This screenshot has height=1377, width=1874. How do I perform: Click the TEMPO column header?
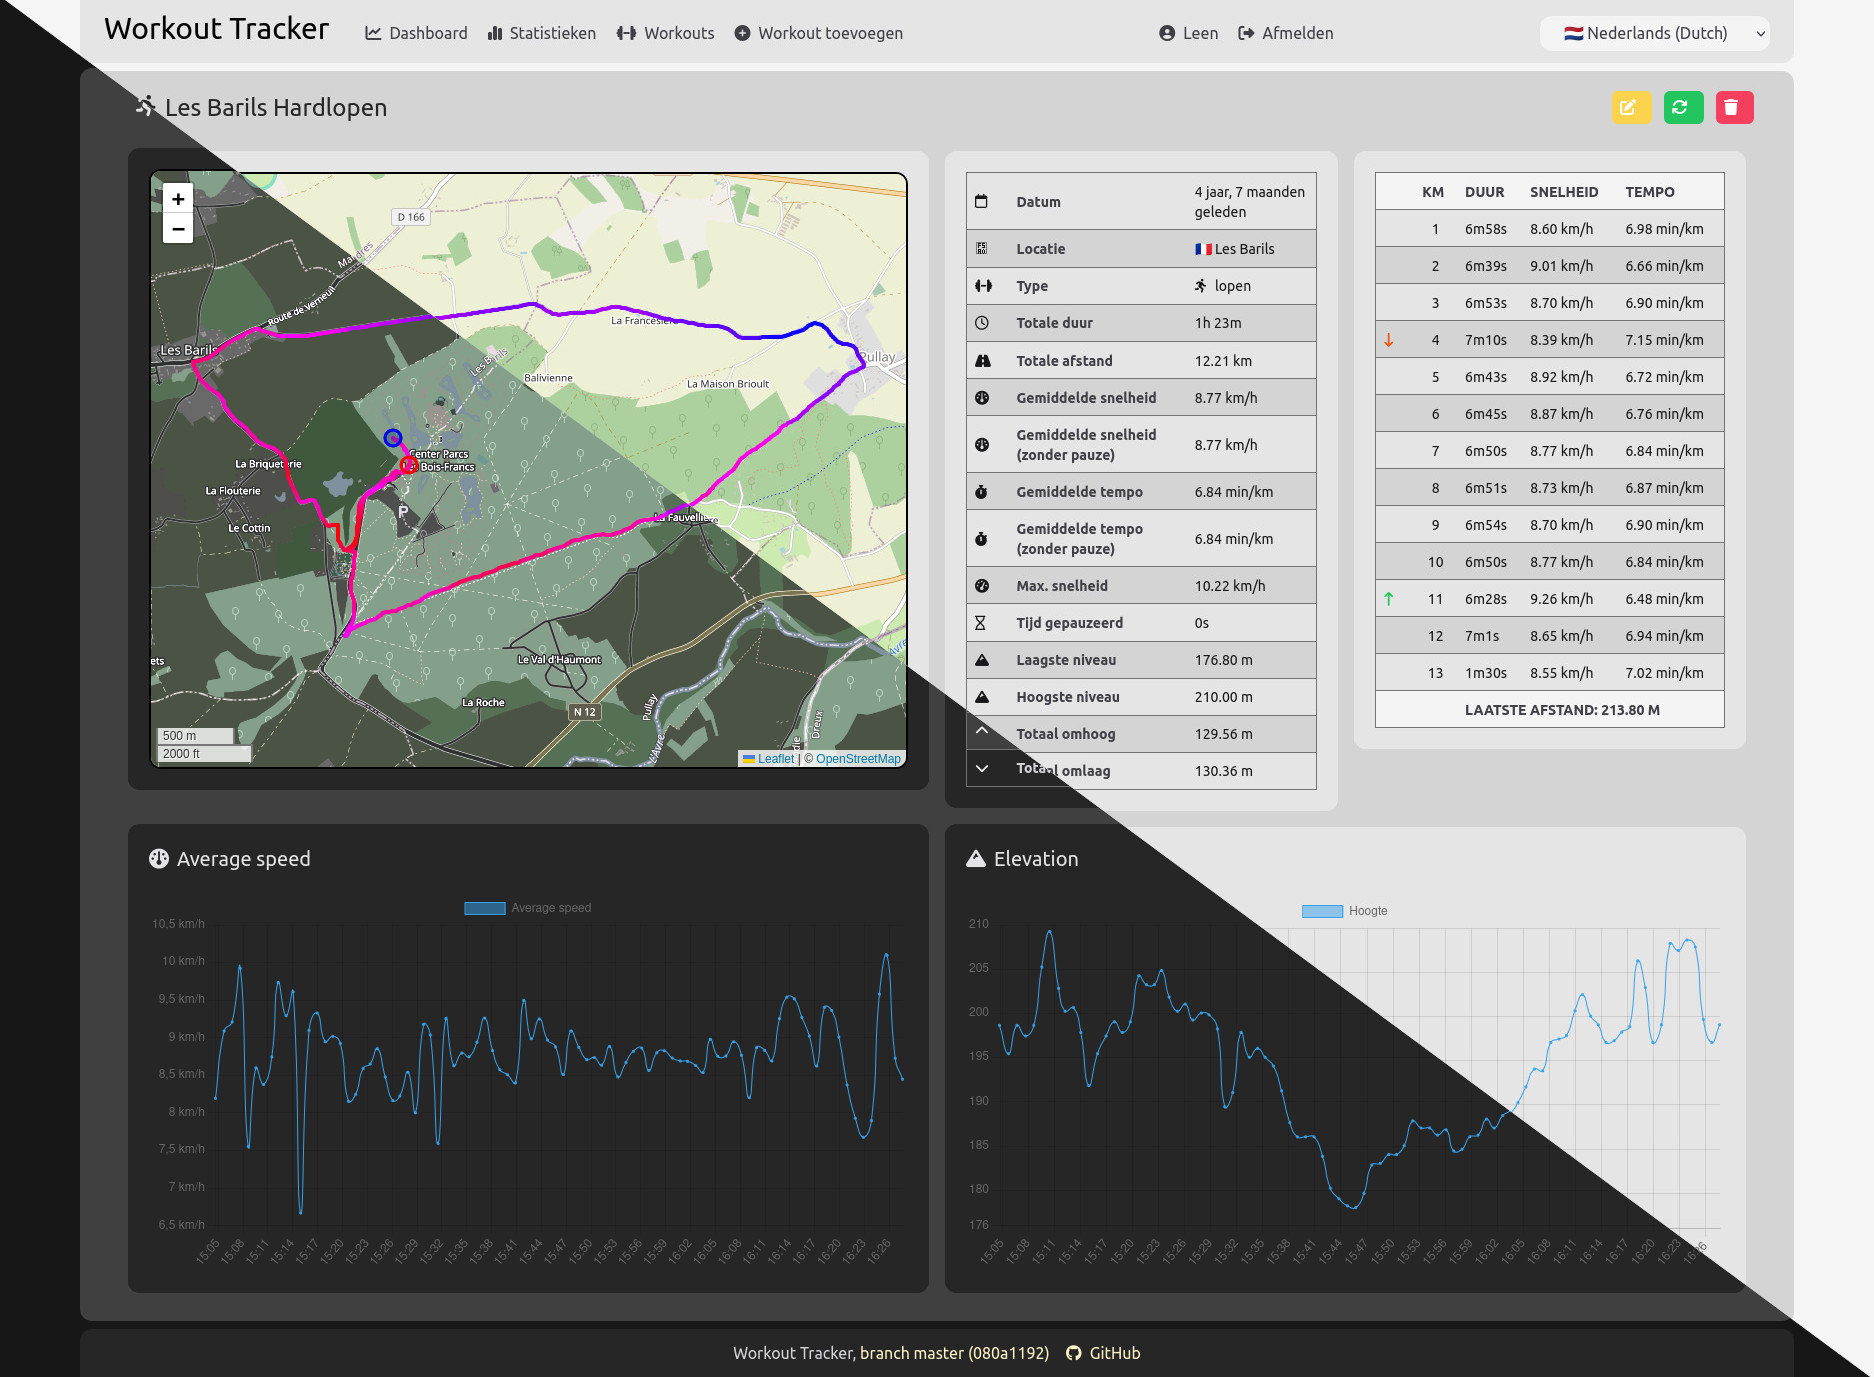click(x=1650, y=192)
